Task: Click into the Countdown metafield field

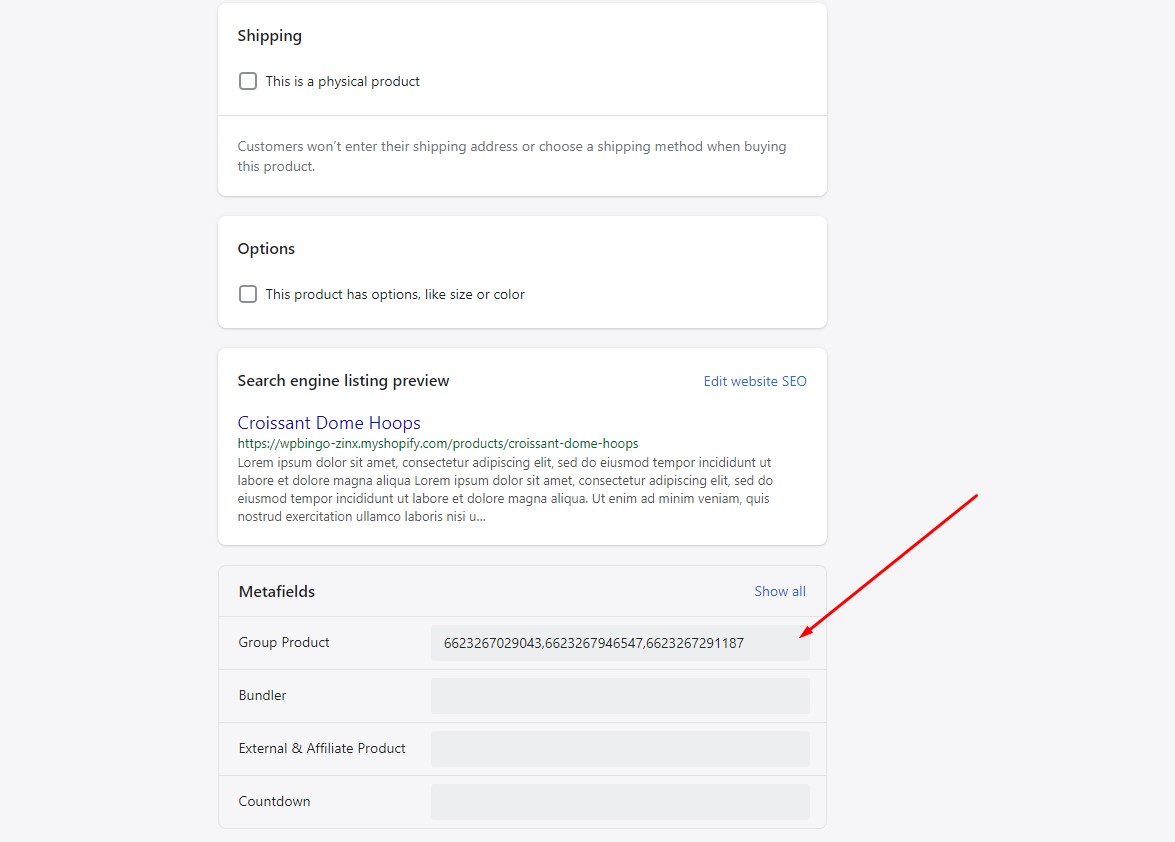Action: pyautogui.click(x=619, y=802)
